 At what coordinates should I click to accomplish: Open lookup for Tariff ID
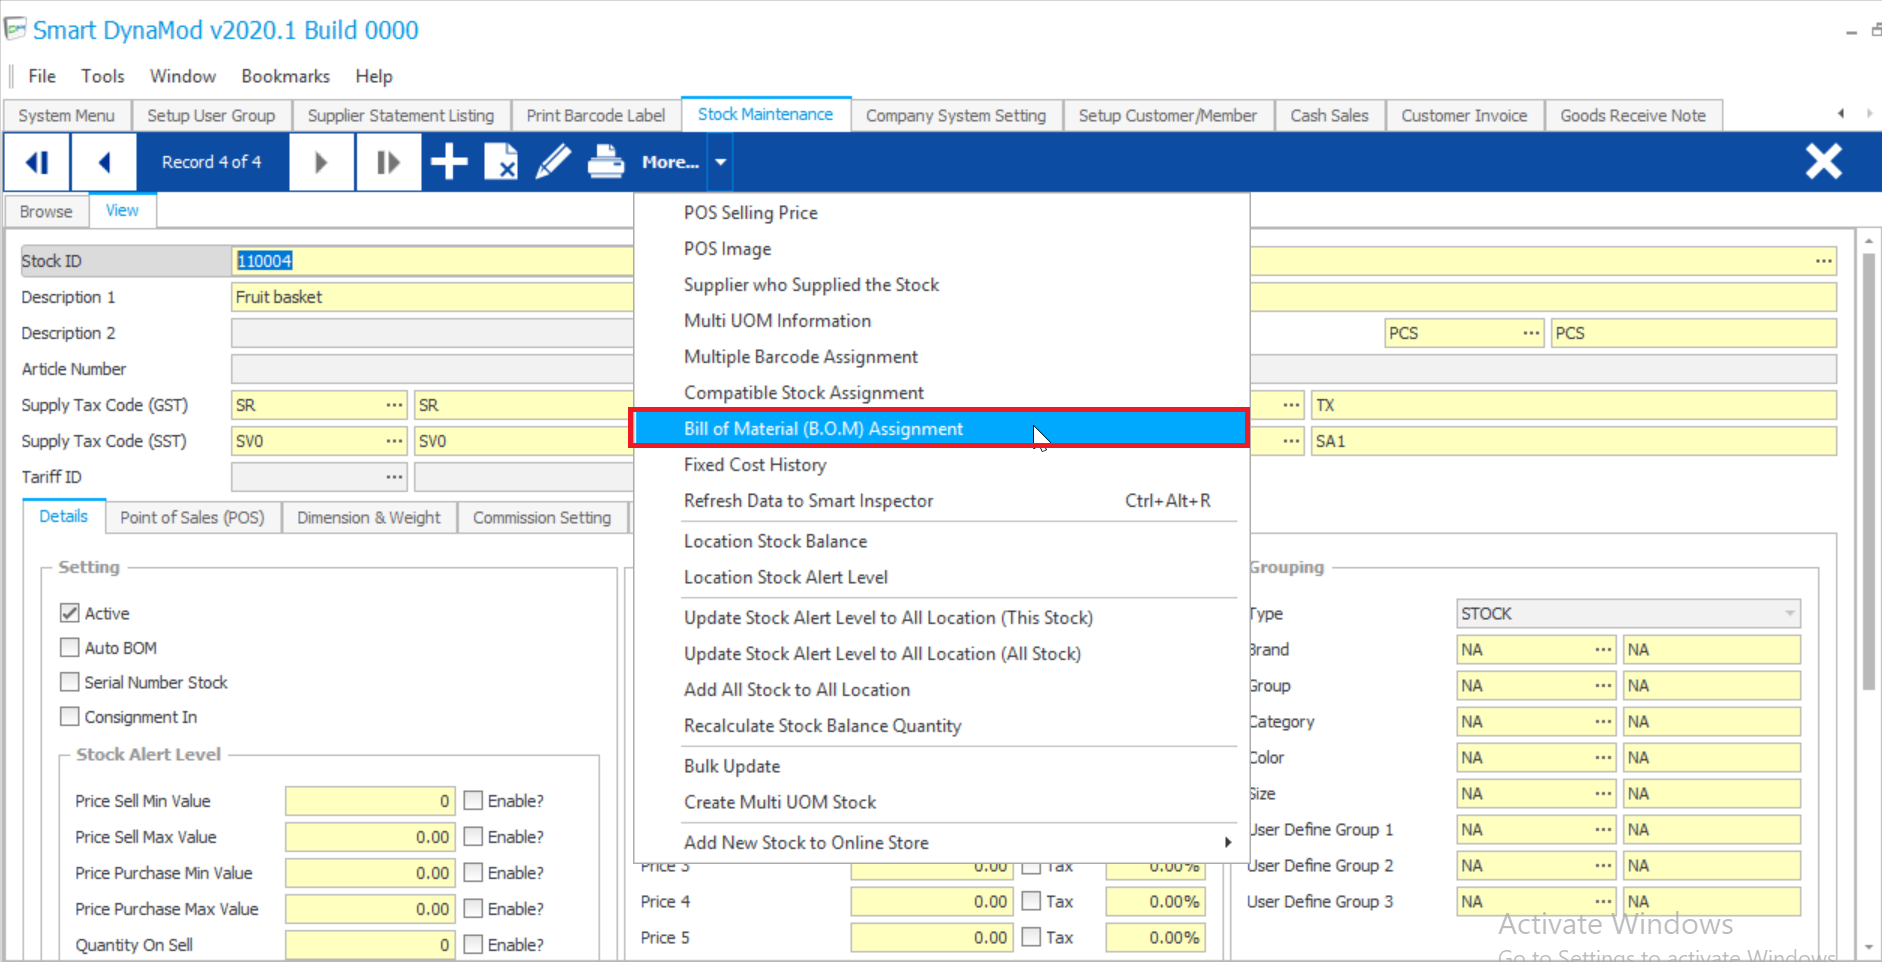tap(395, 477)
